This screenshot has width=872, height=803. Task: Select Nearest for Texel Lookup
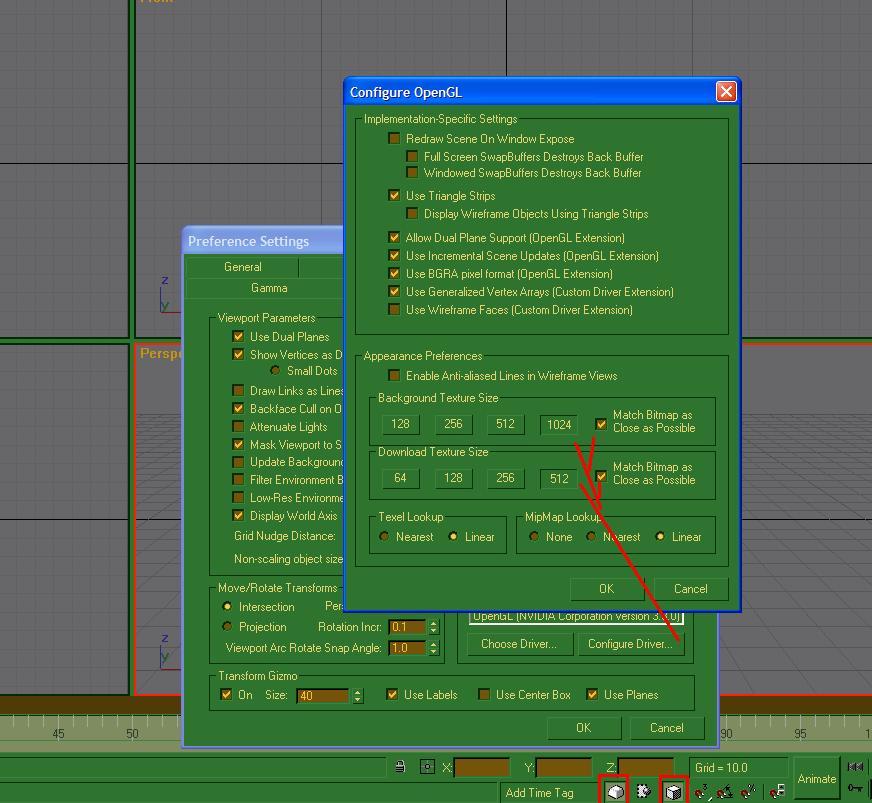pyautogui.click(x=385, y=537)
